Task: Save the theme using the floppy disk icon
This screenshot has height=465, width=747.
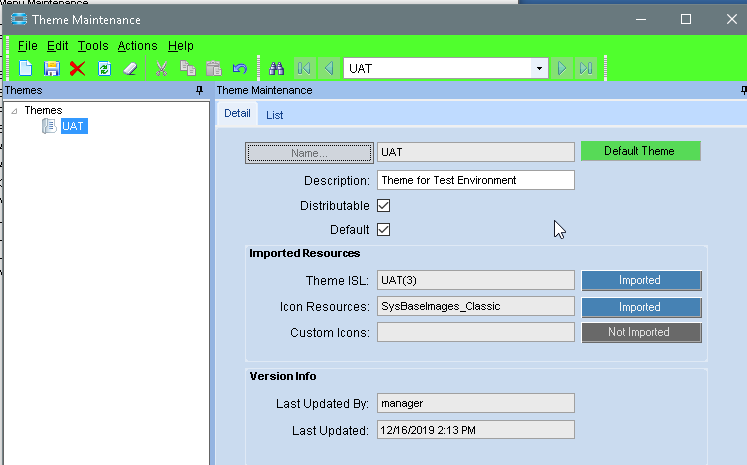Action: tap(51, 69)
